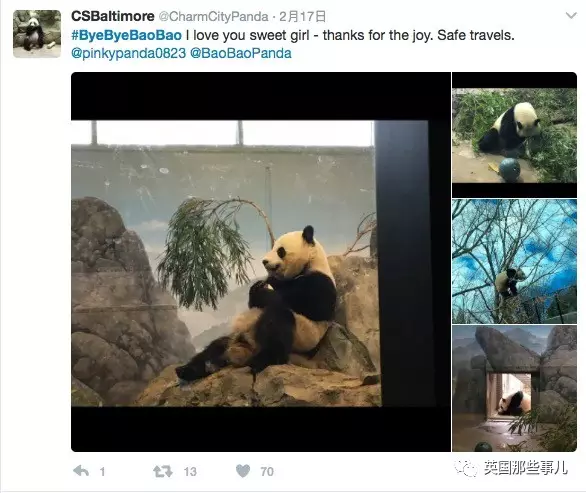Open CSBaltimore profile avatar
This screenshot has width=586, height=493.
click(x=37, y=34)
